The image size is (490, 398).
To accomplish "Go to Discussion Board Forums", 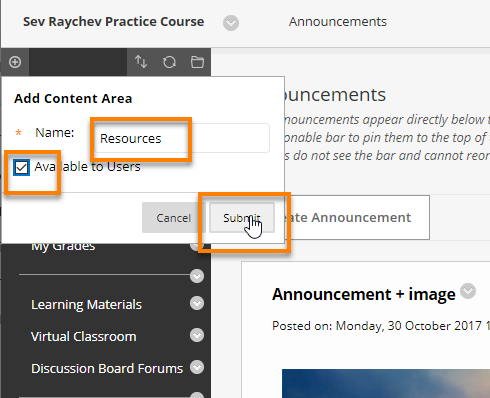I will (x=107, y=368).
